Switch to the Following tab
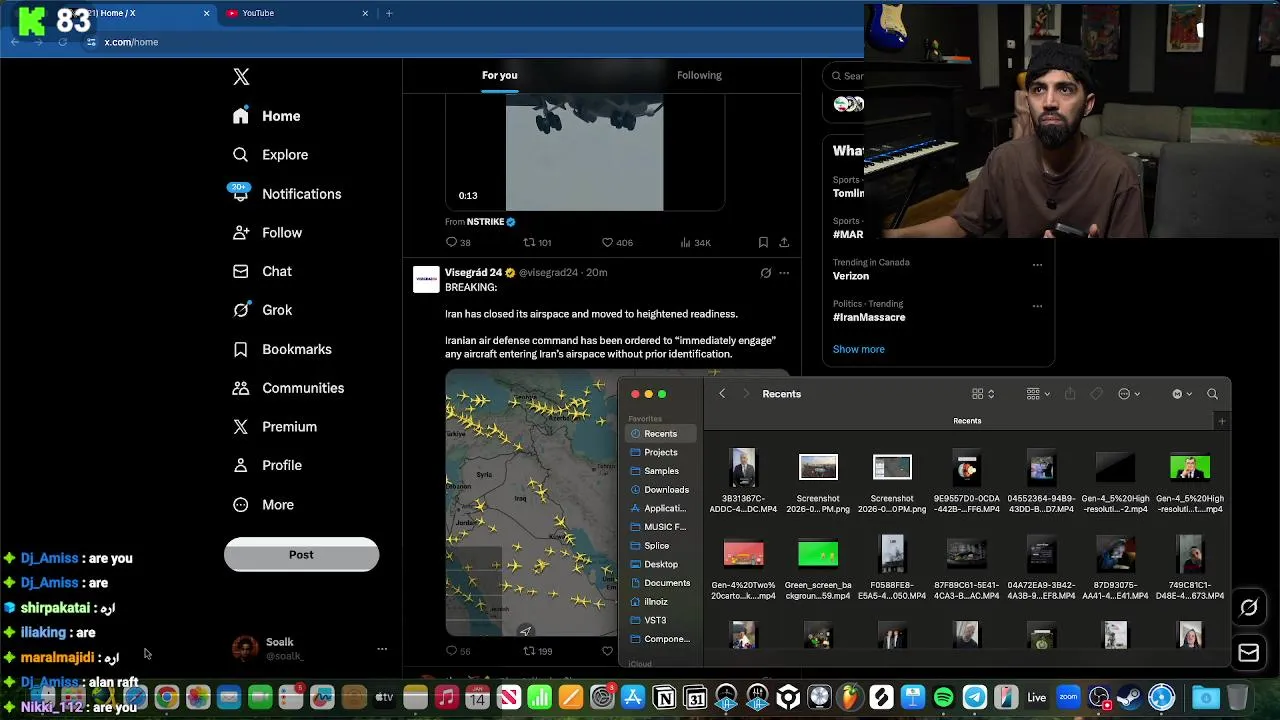1280x720 pixels. click(699, 75)
